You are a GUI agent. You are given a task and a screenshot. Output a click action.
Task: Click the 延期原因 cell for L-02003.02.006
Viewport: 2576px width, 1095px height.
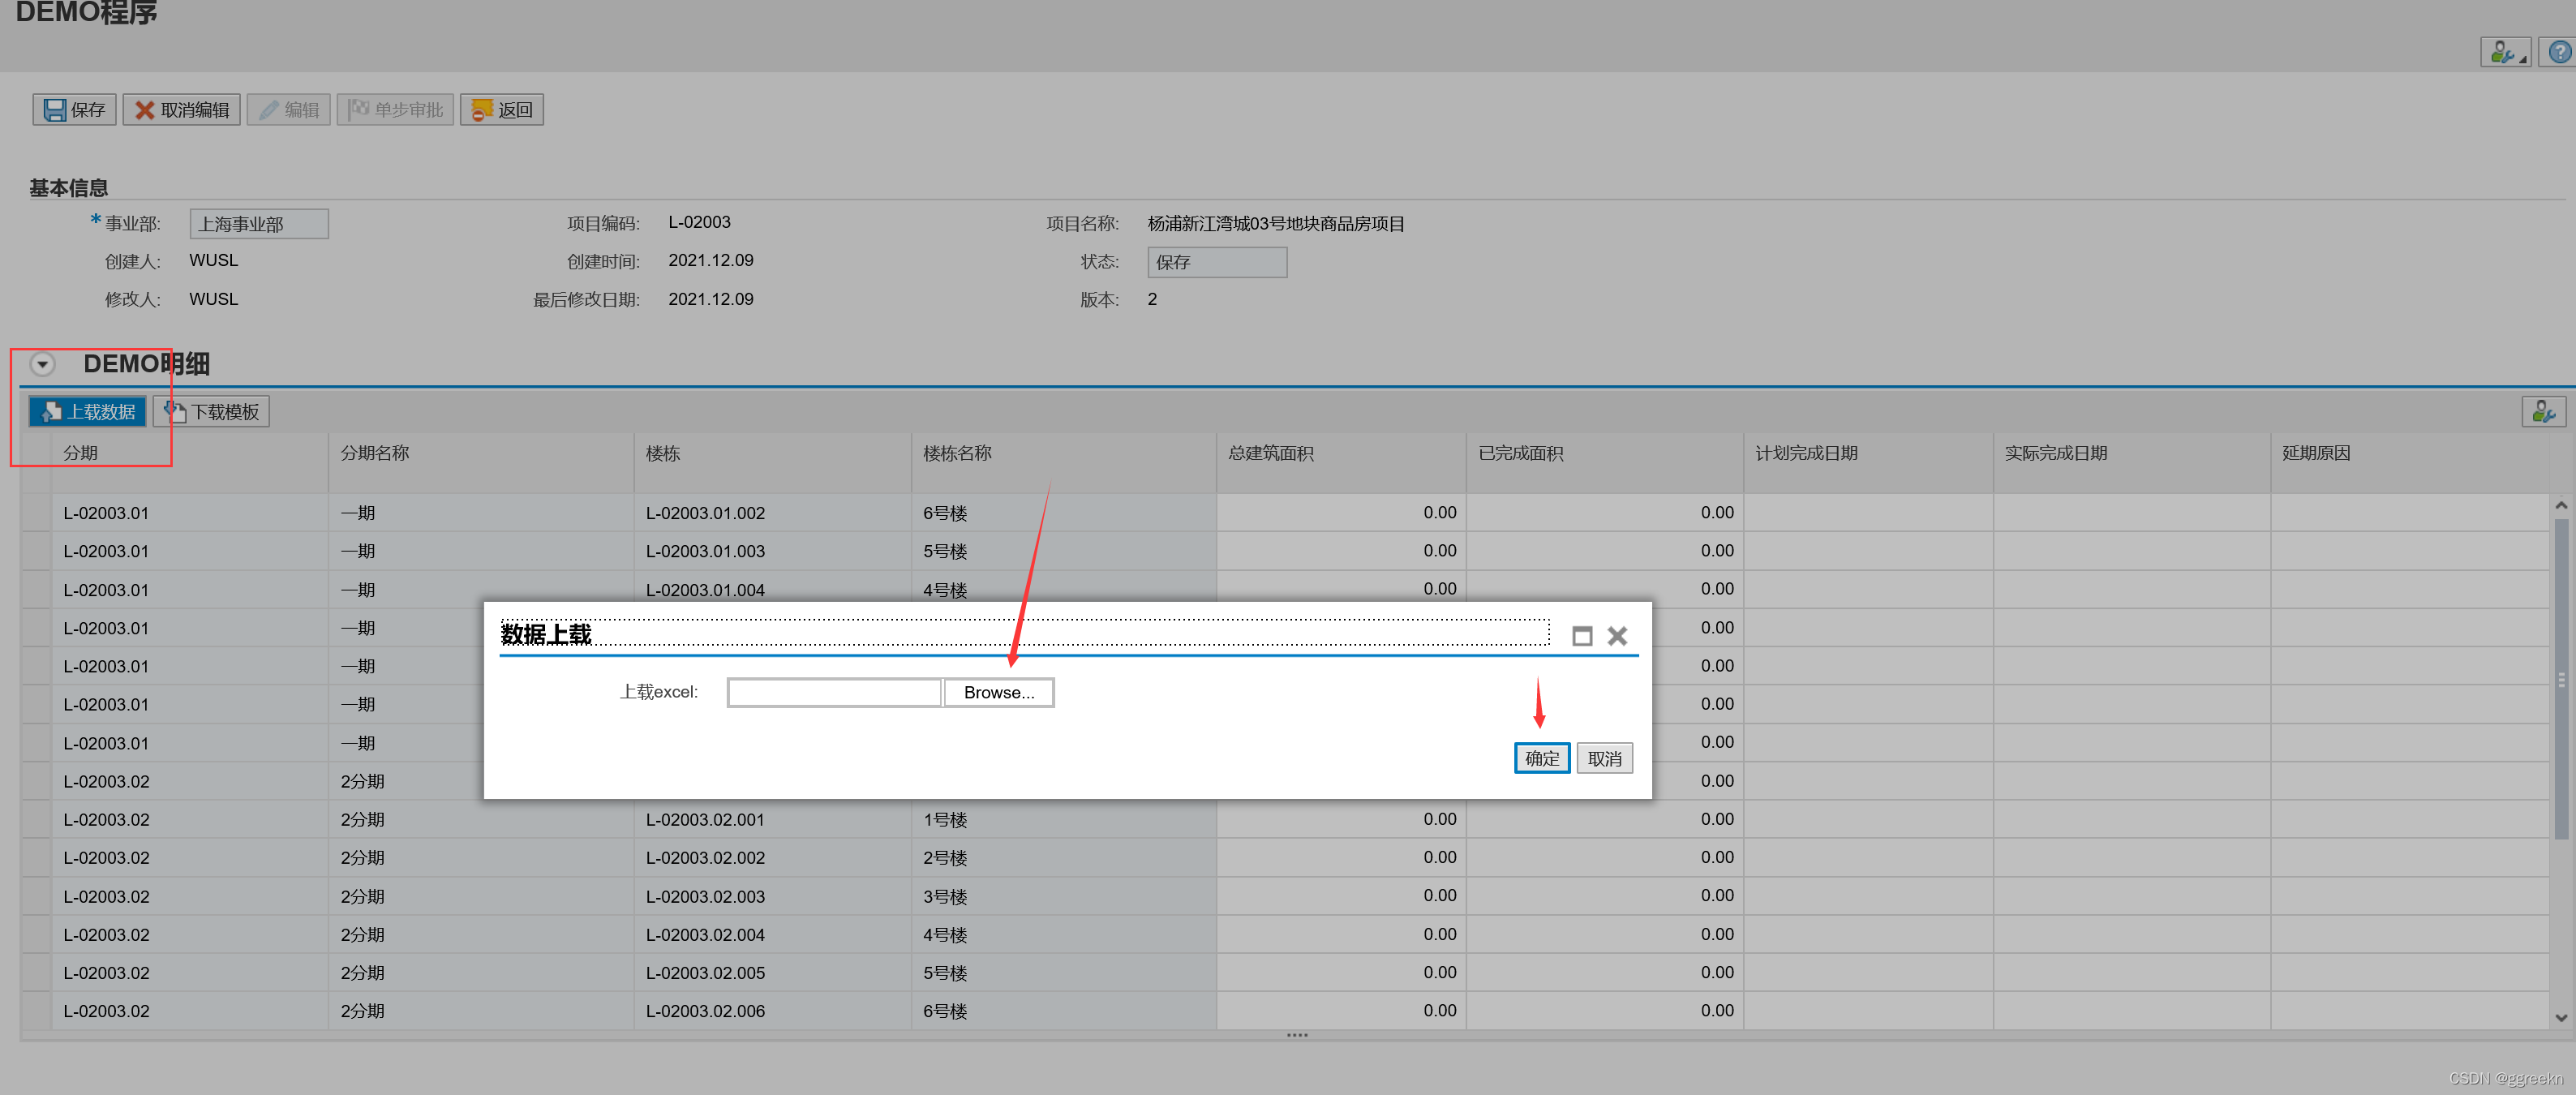click(2409, 1011)
